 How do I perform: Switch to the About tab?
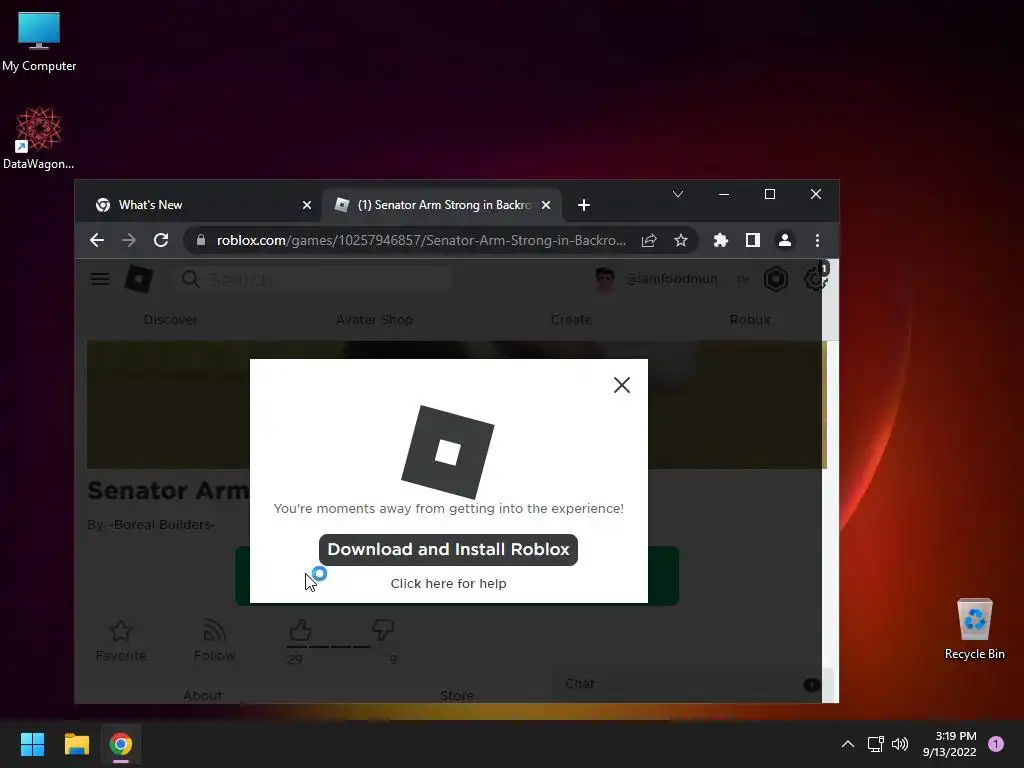coord(202,696)
